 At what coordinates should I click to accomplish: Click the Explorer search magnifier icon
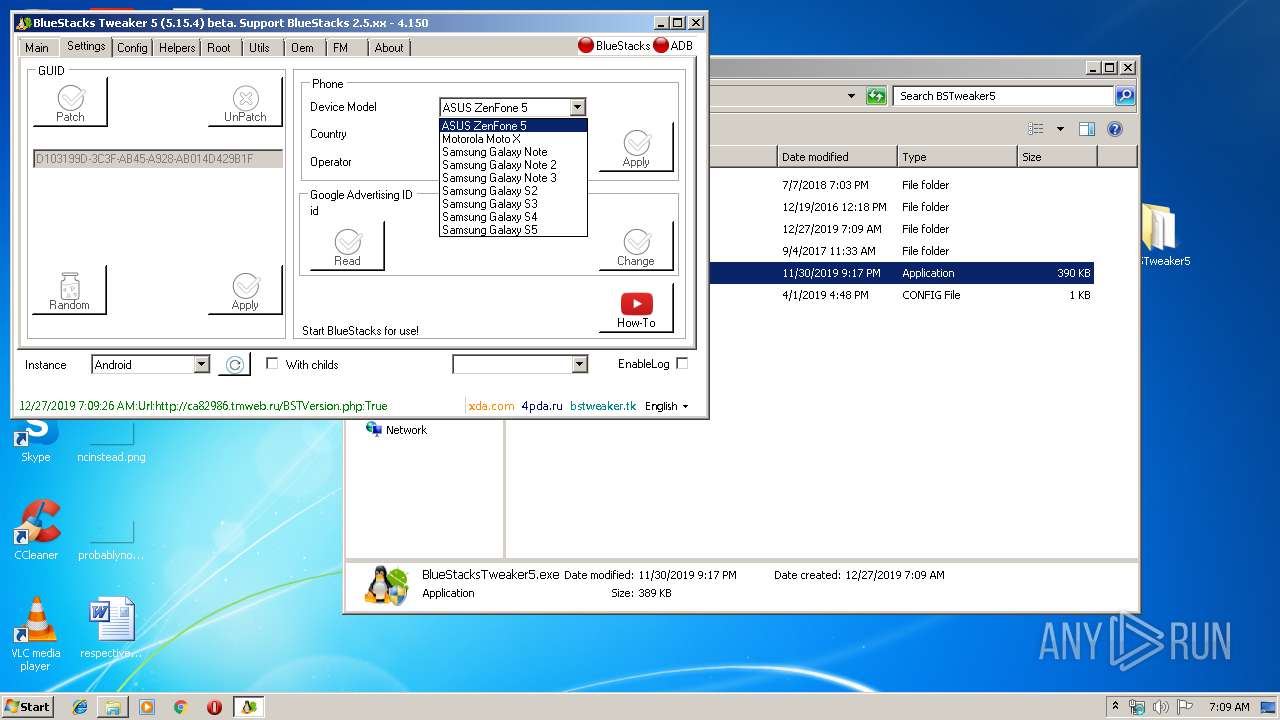[1125, 96]
